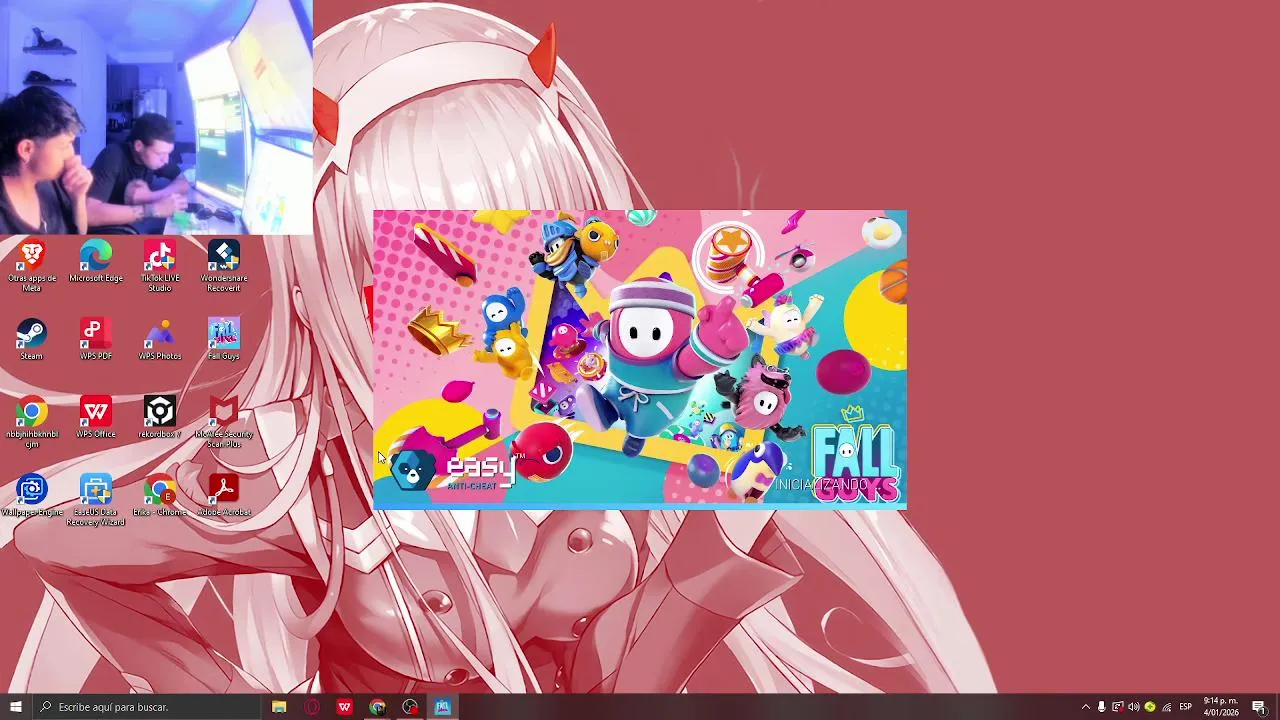Open the Wi-Fi network flyout

1166,707
